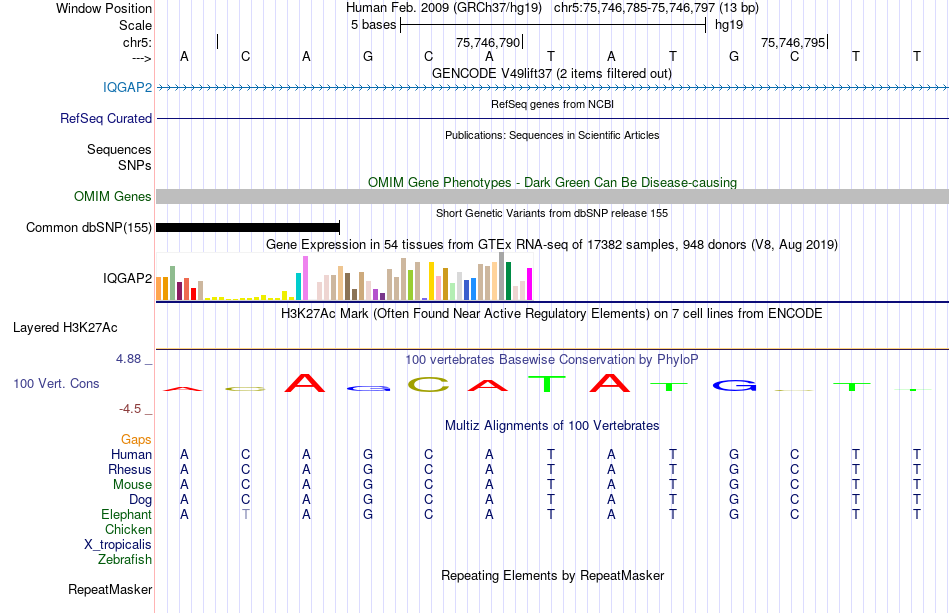Click the Chicken alignment row label

click(x=128, y=529)
